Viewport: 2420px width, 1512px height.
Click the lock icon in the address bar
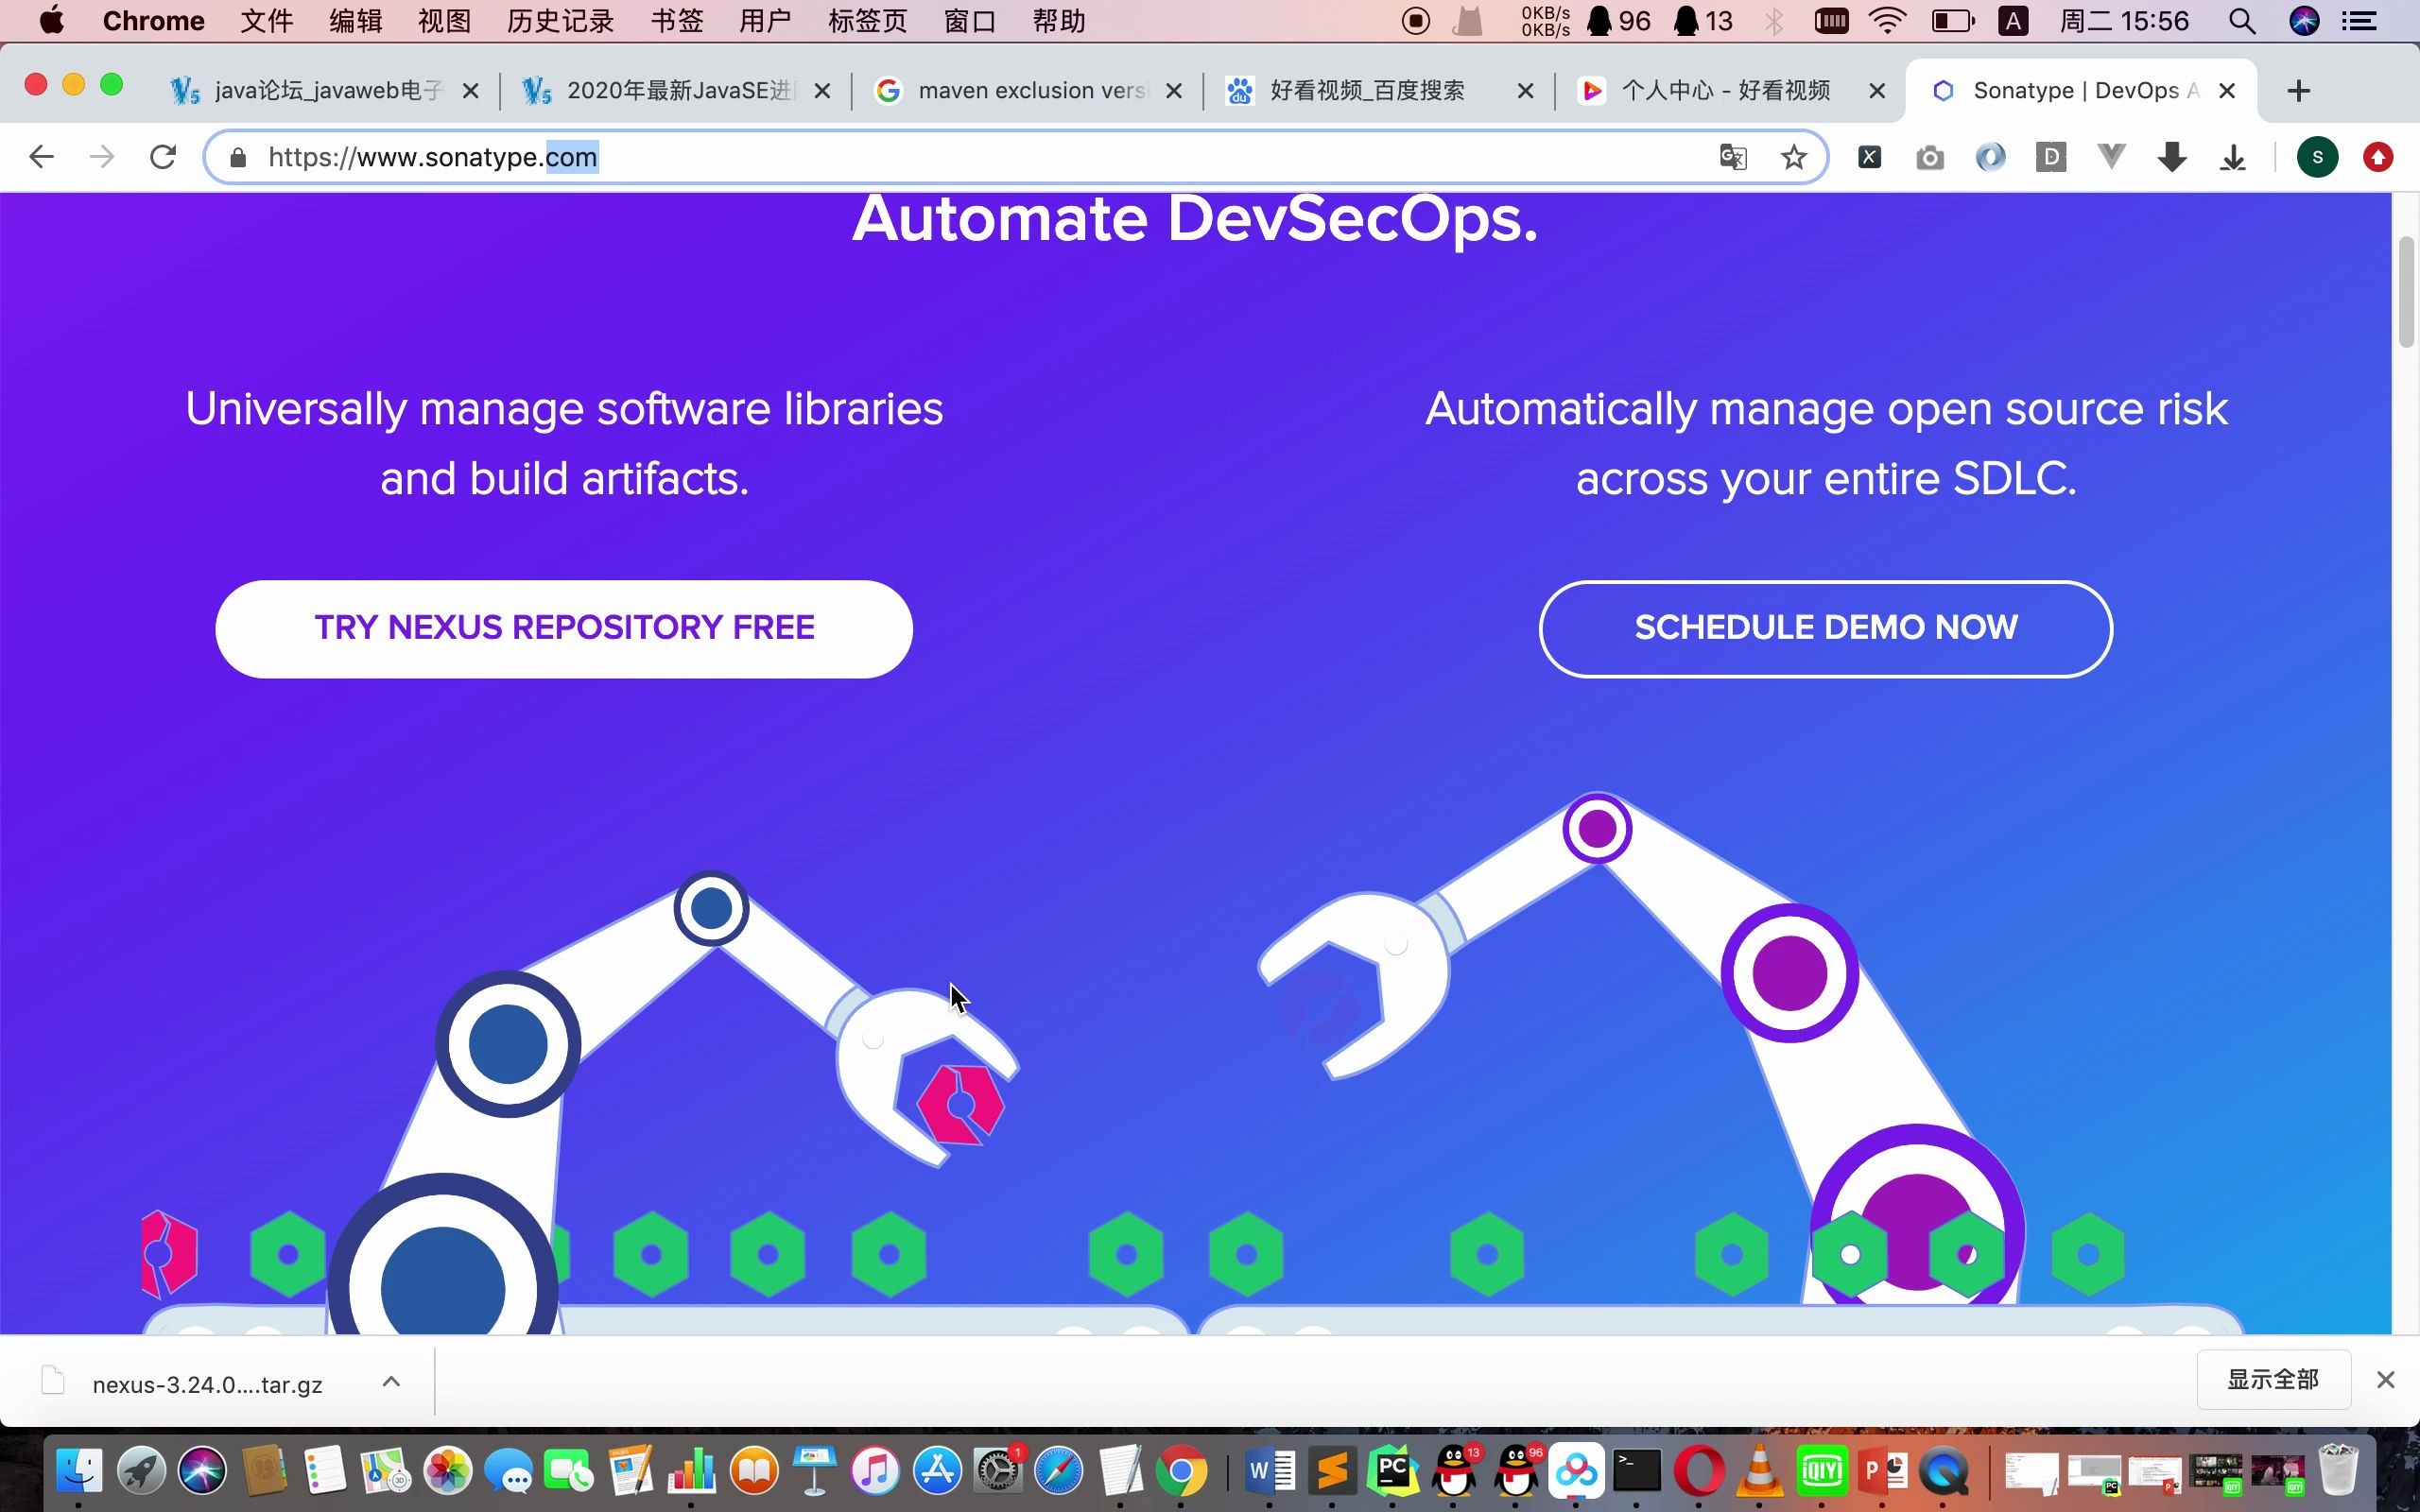(238, 158)
